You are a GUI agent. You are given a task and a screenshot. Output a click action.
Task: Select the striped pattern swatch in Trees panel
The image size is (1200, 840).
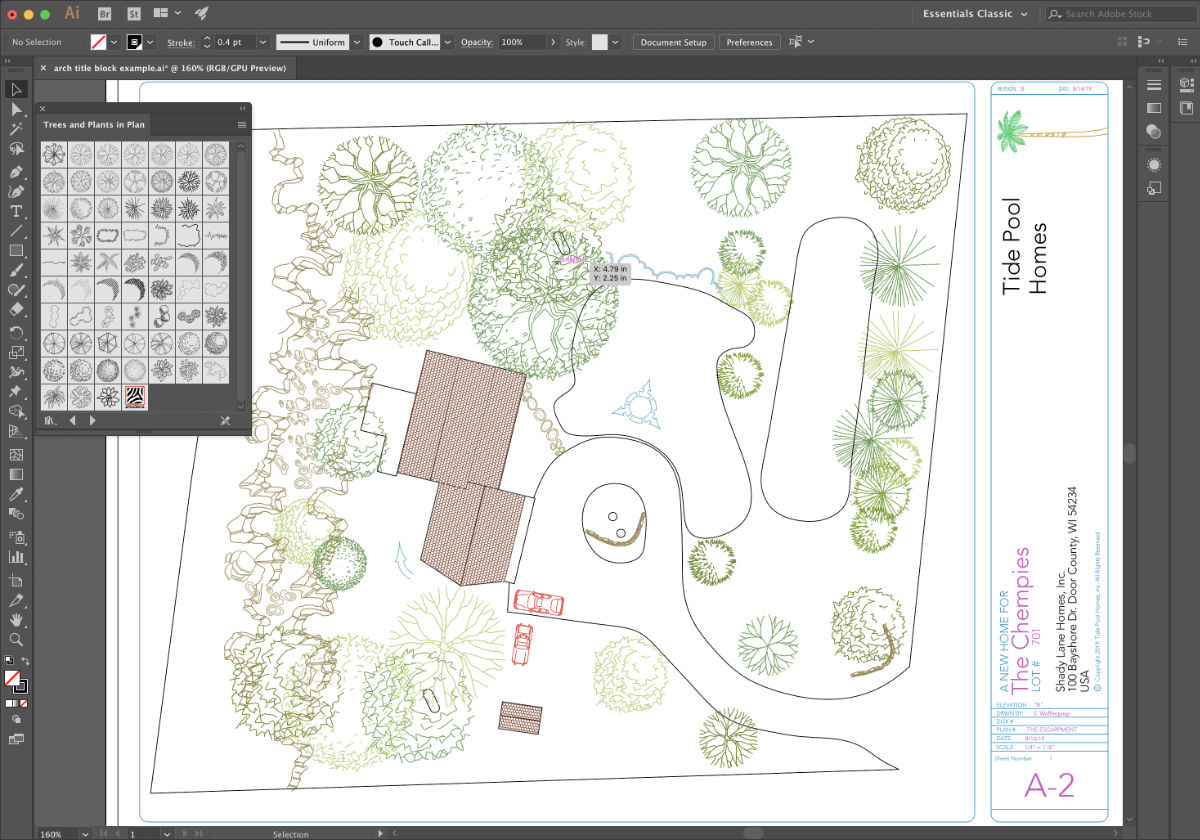pos(137,397)
